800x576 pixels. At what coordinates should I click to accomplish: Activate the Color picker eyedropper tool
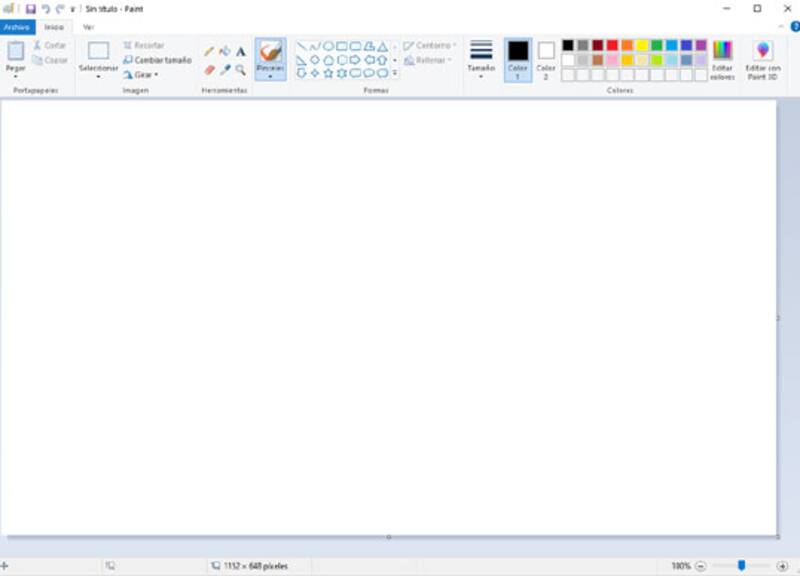click(x=225, y=70)
